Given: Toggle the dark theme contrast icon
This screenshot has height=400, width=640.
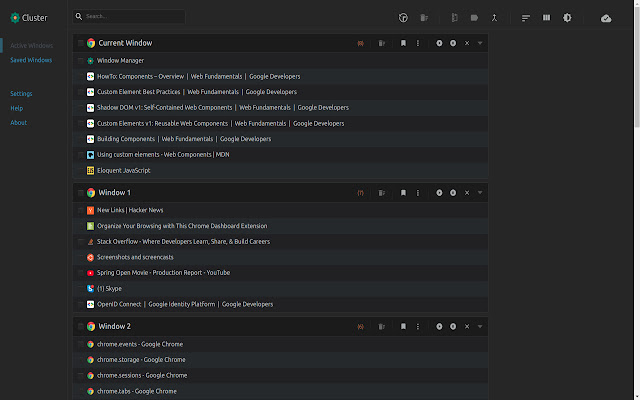Looking at the screenshot, I should click(567, 18).
